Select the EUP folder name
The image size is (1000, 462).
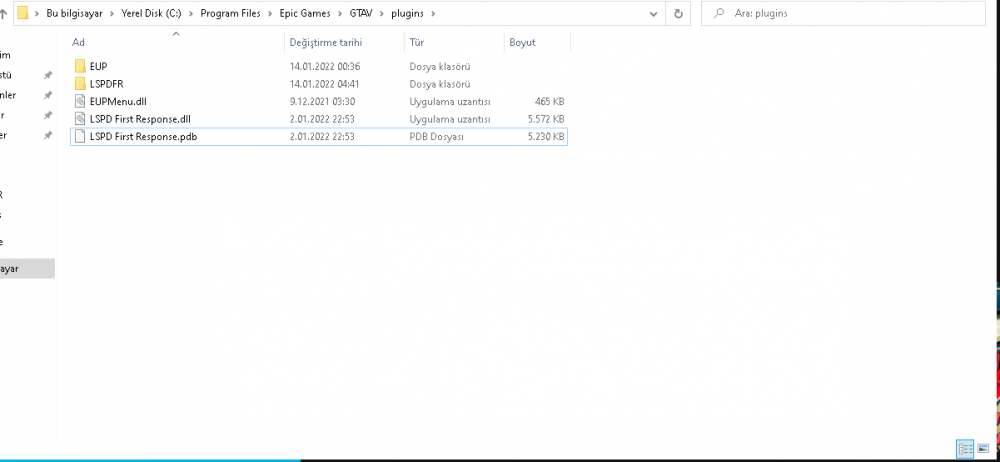98,66
